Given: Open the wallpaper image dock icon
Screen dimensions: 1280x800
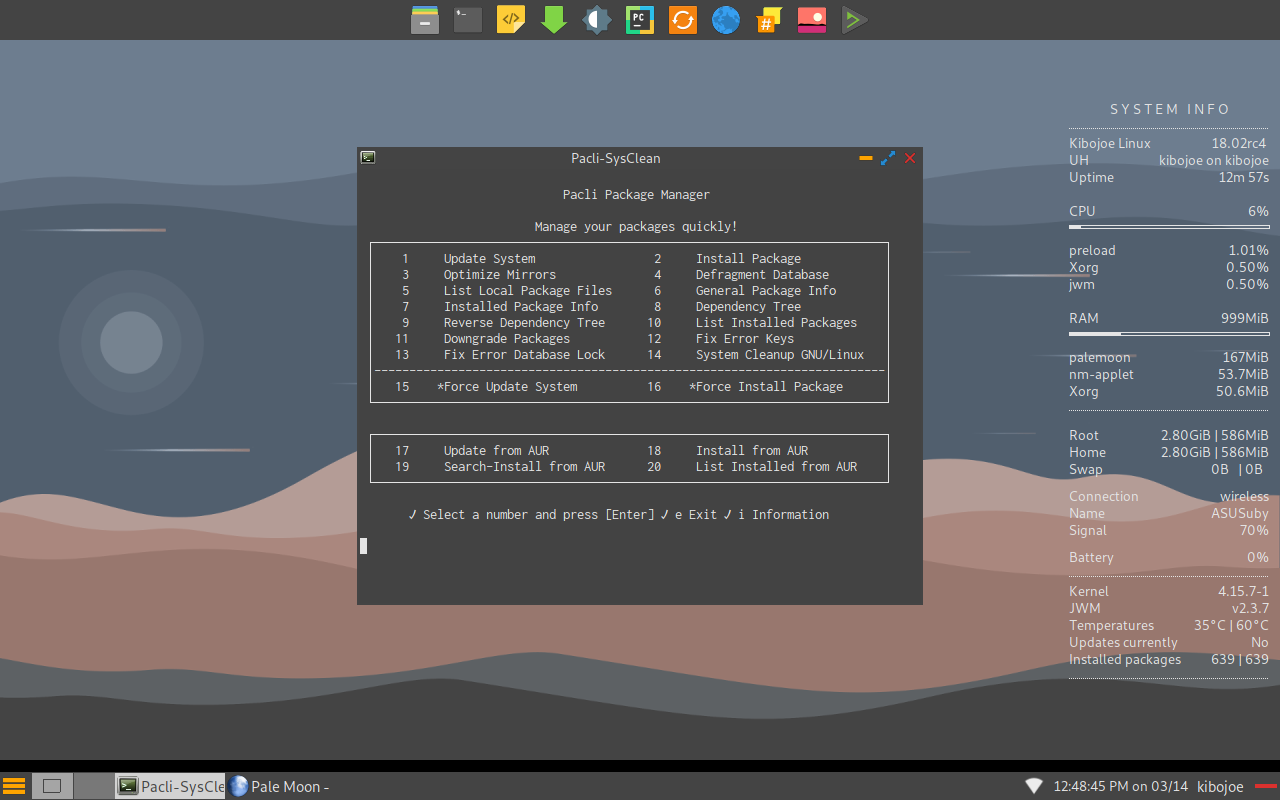Looking at the screenshot, I should pyautogui.click(x=812, y=20).
